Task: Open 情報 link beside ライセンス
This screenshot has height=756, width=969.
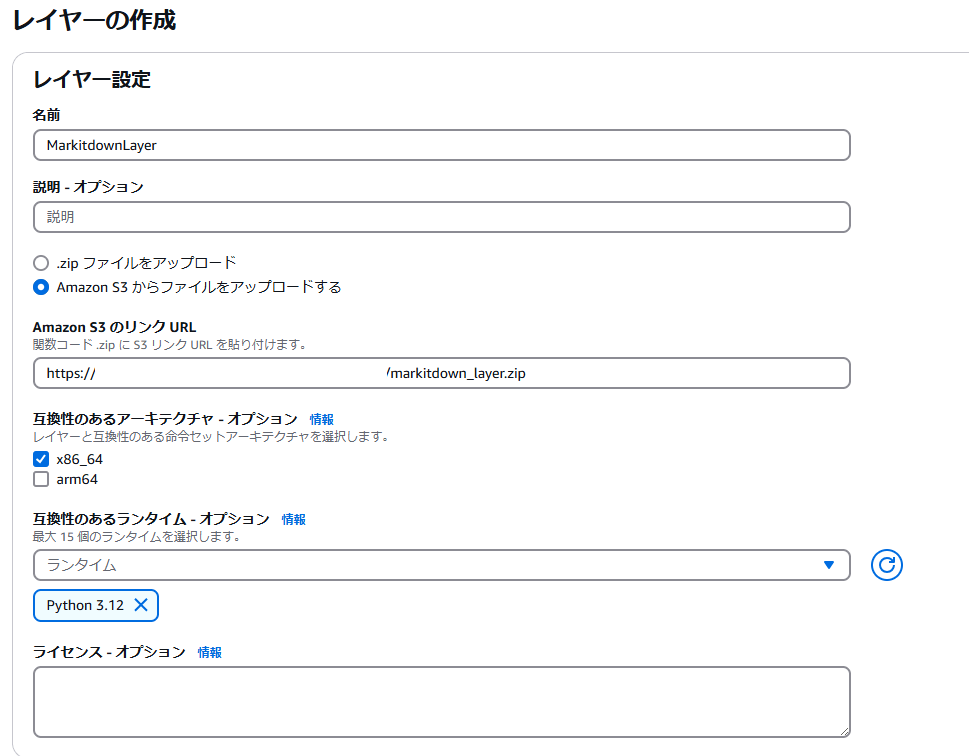Action: point(211,652)
